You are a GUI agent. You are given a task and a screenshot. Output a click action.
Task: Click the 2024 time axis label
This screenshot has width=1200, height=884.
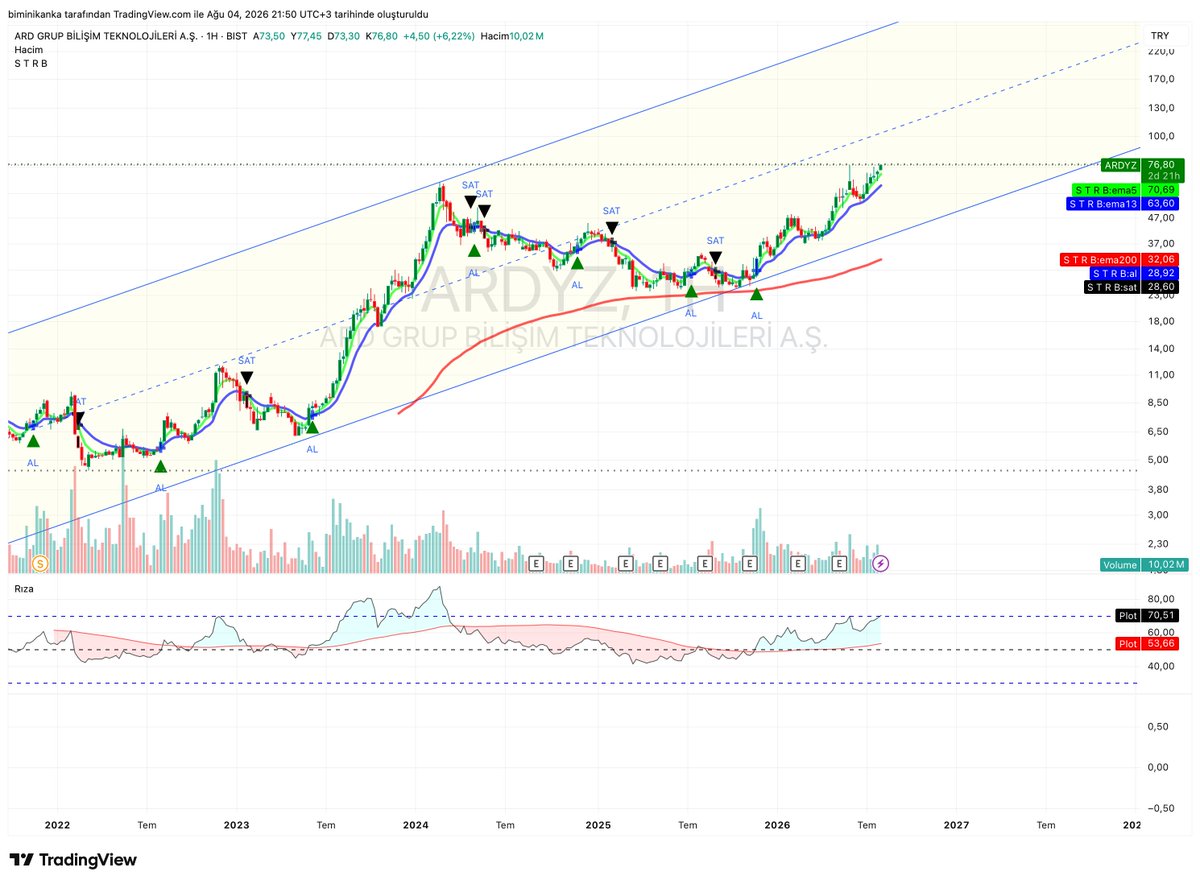pyautogui.click(x=416, y=826)
